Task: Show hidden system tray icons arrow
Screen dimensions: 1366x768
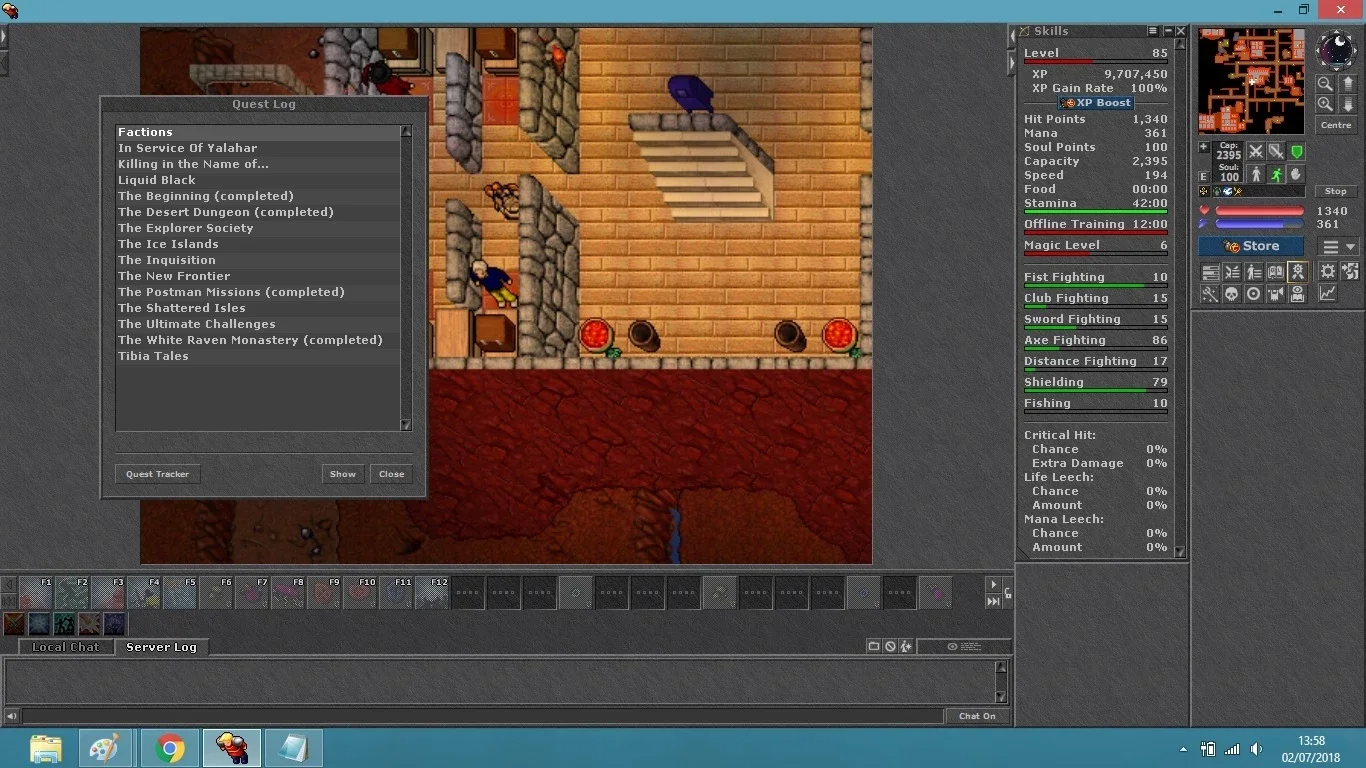Action: [1184, 749]
